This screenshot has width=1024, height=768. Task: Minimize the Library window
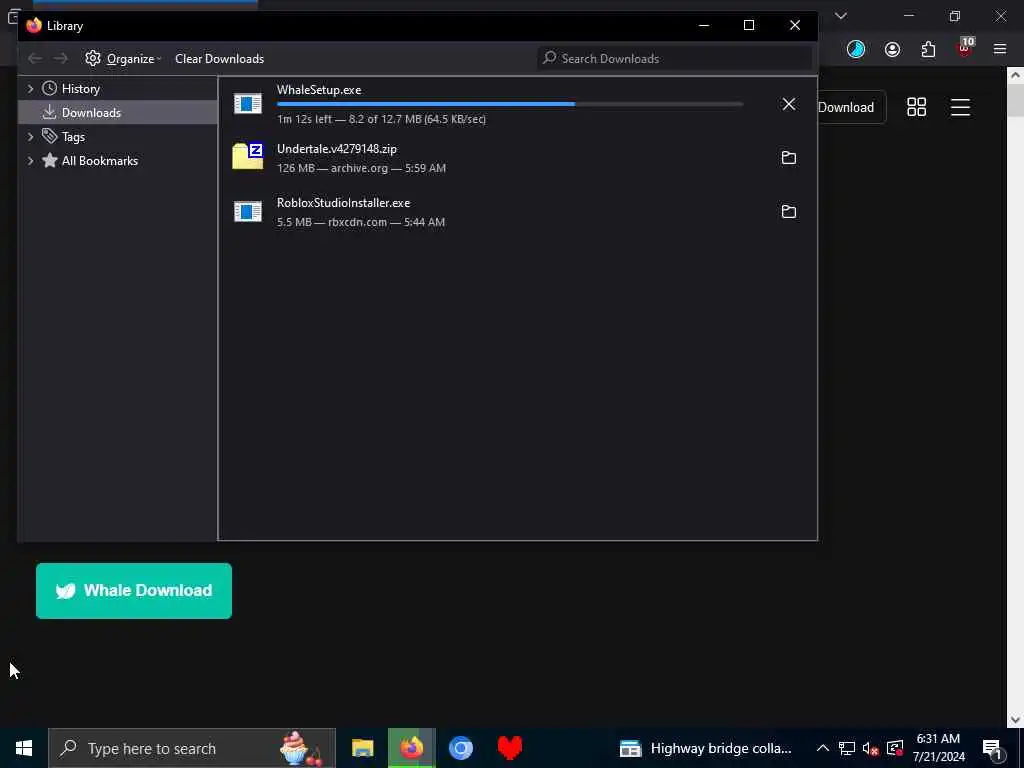pyautogui.click(x=703, y=25)
